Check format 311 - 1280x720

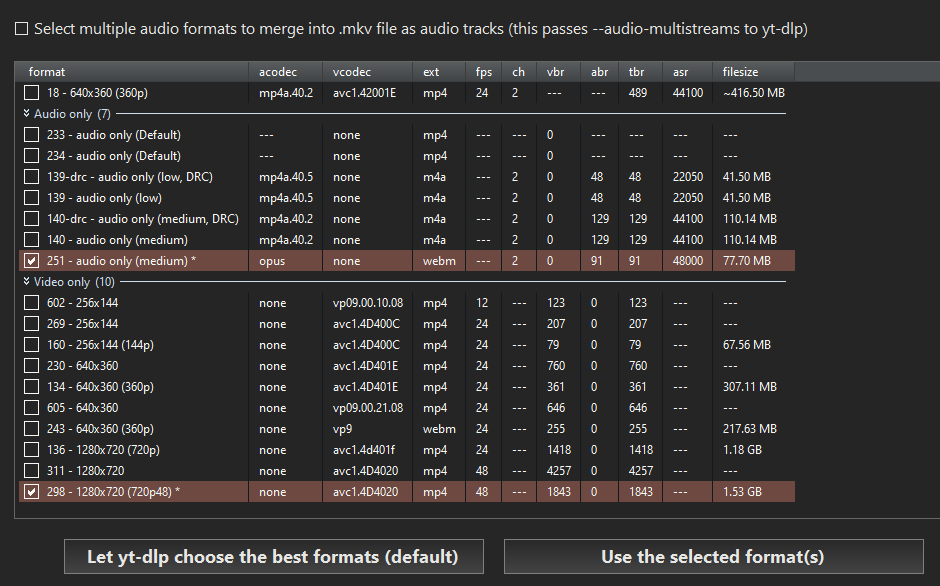point(31,471)
